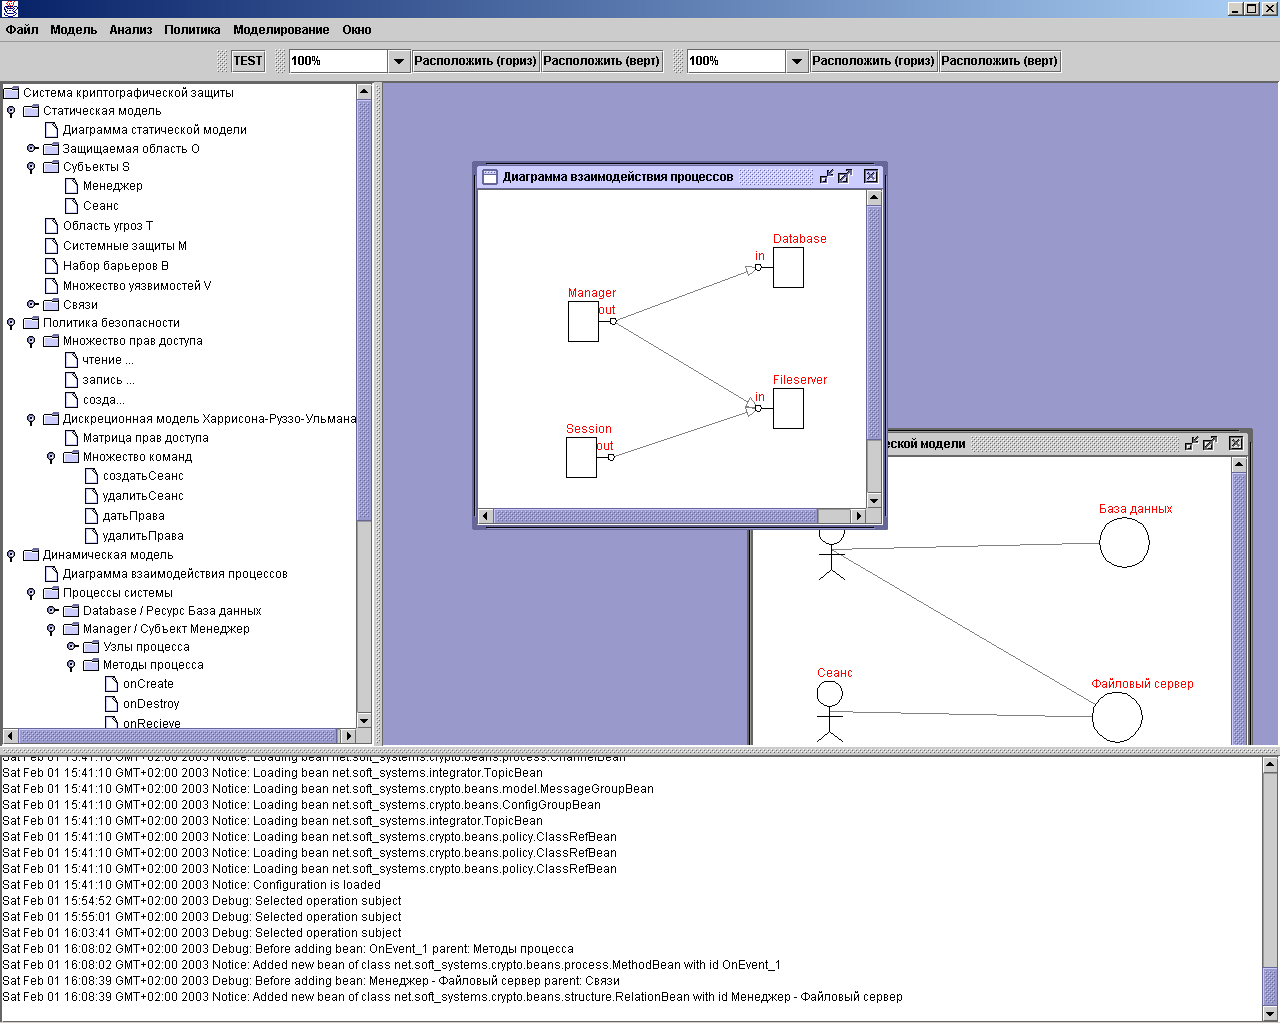
Task: Select создатьСеанс command icon
Action: (92, 475)
